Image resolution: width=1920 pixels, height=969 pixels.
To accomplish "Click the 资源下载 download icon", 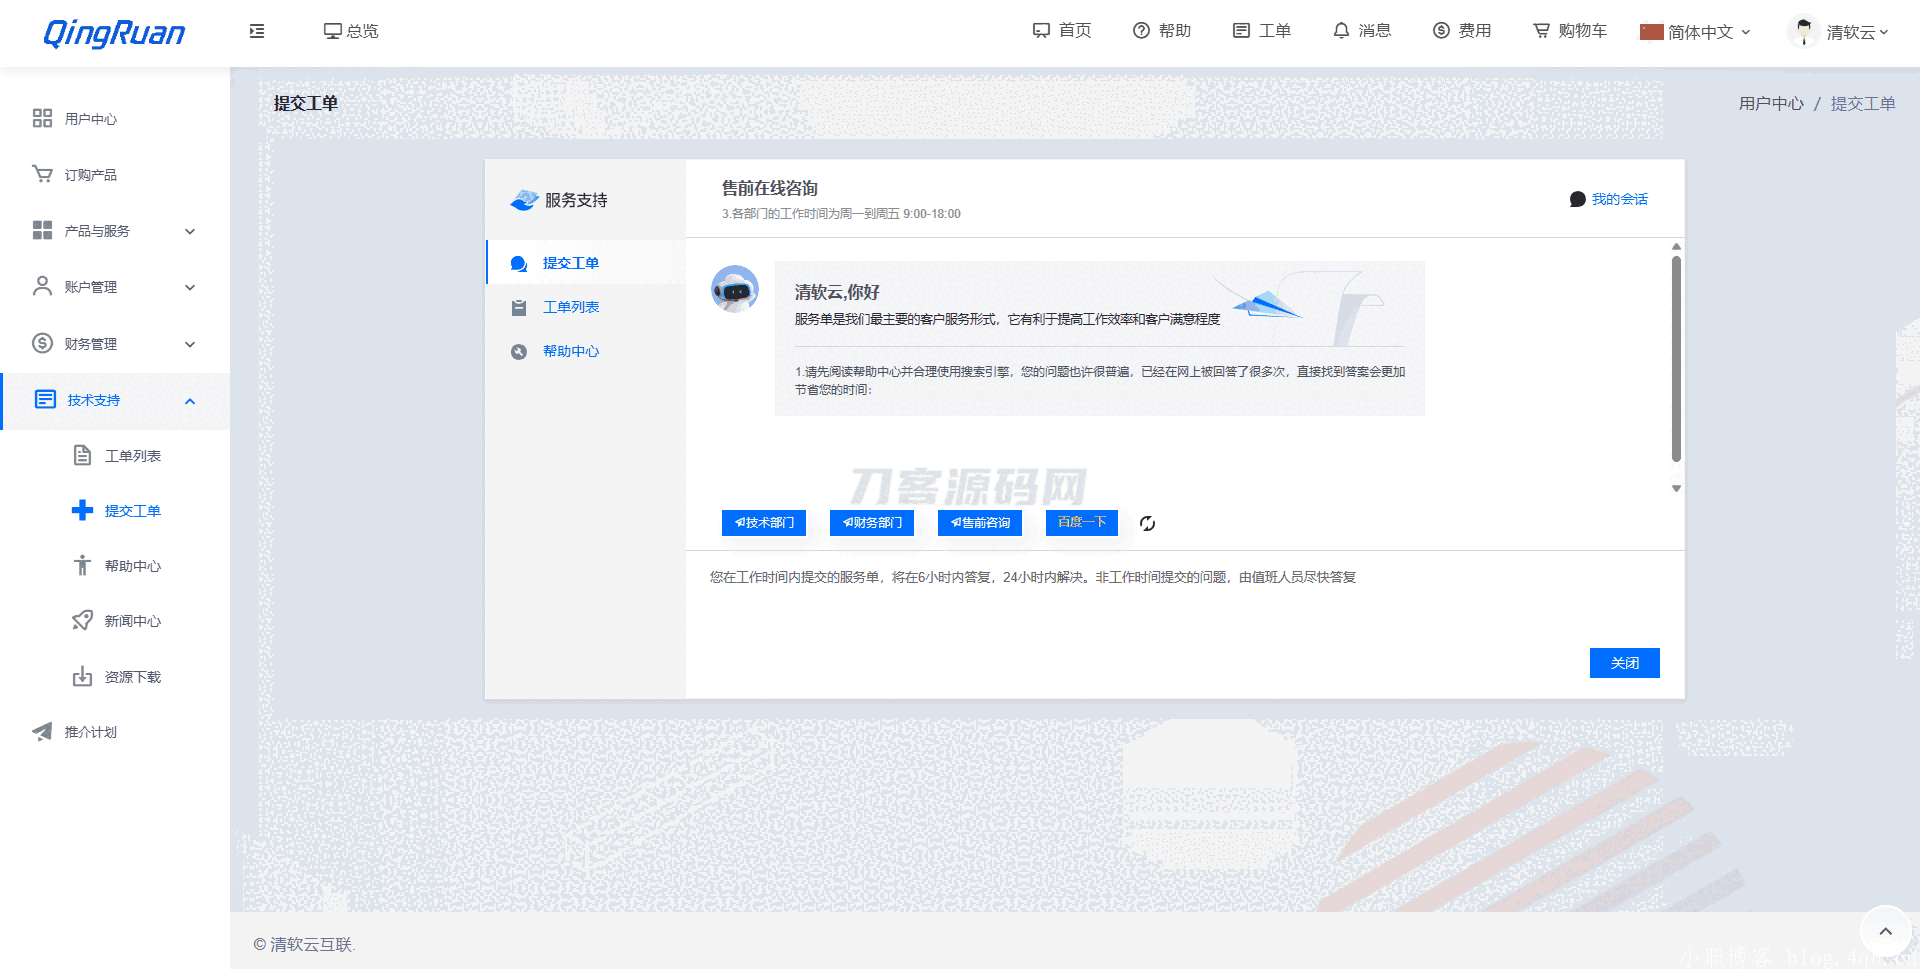I will (82, 676).
